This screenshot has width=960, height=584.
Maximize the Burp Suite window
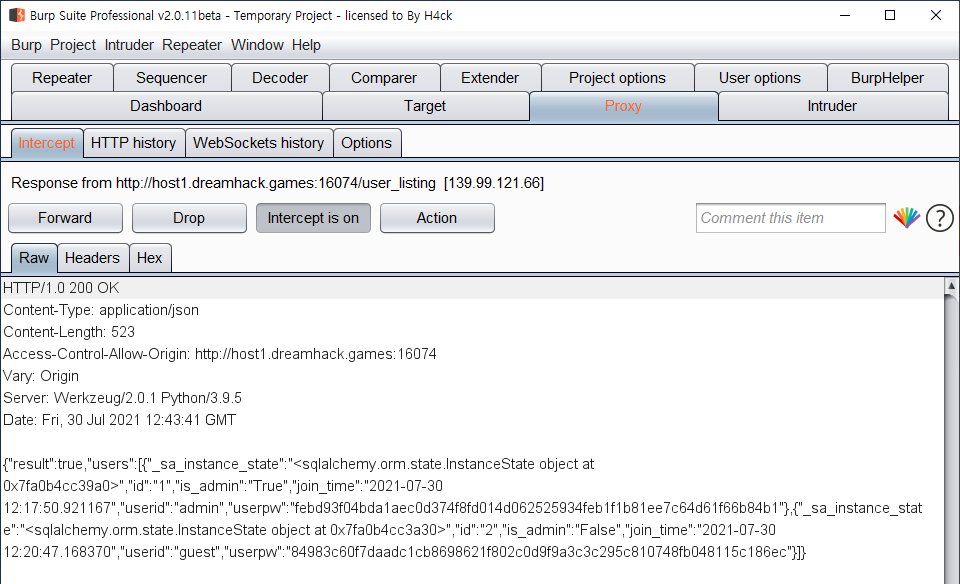coord(890,15)
